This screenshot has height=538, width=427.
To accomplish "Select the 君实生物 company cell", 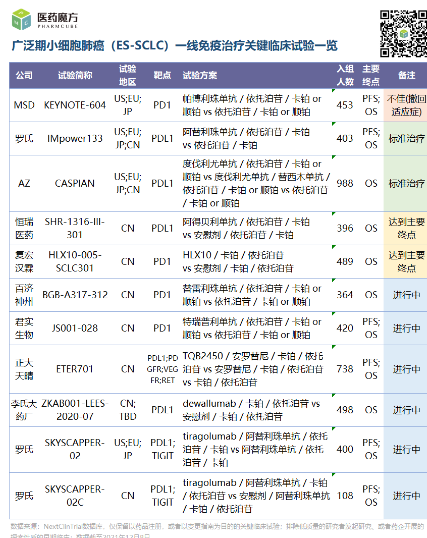I will click(x=24, y=328).
